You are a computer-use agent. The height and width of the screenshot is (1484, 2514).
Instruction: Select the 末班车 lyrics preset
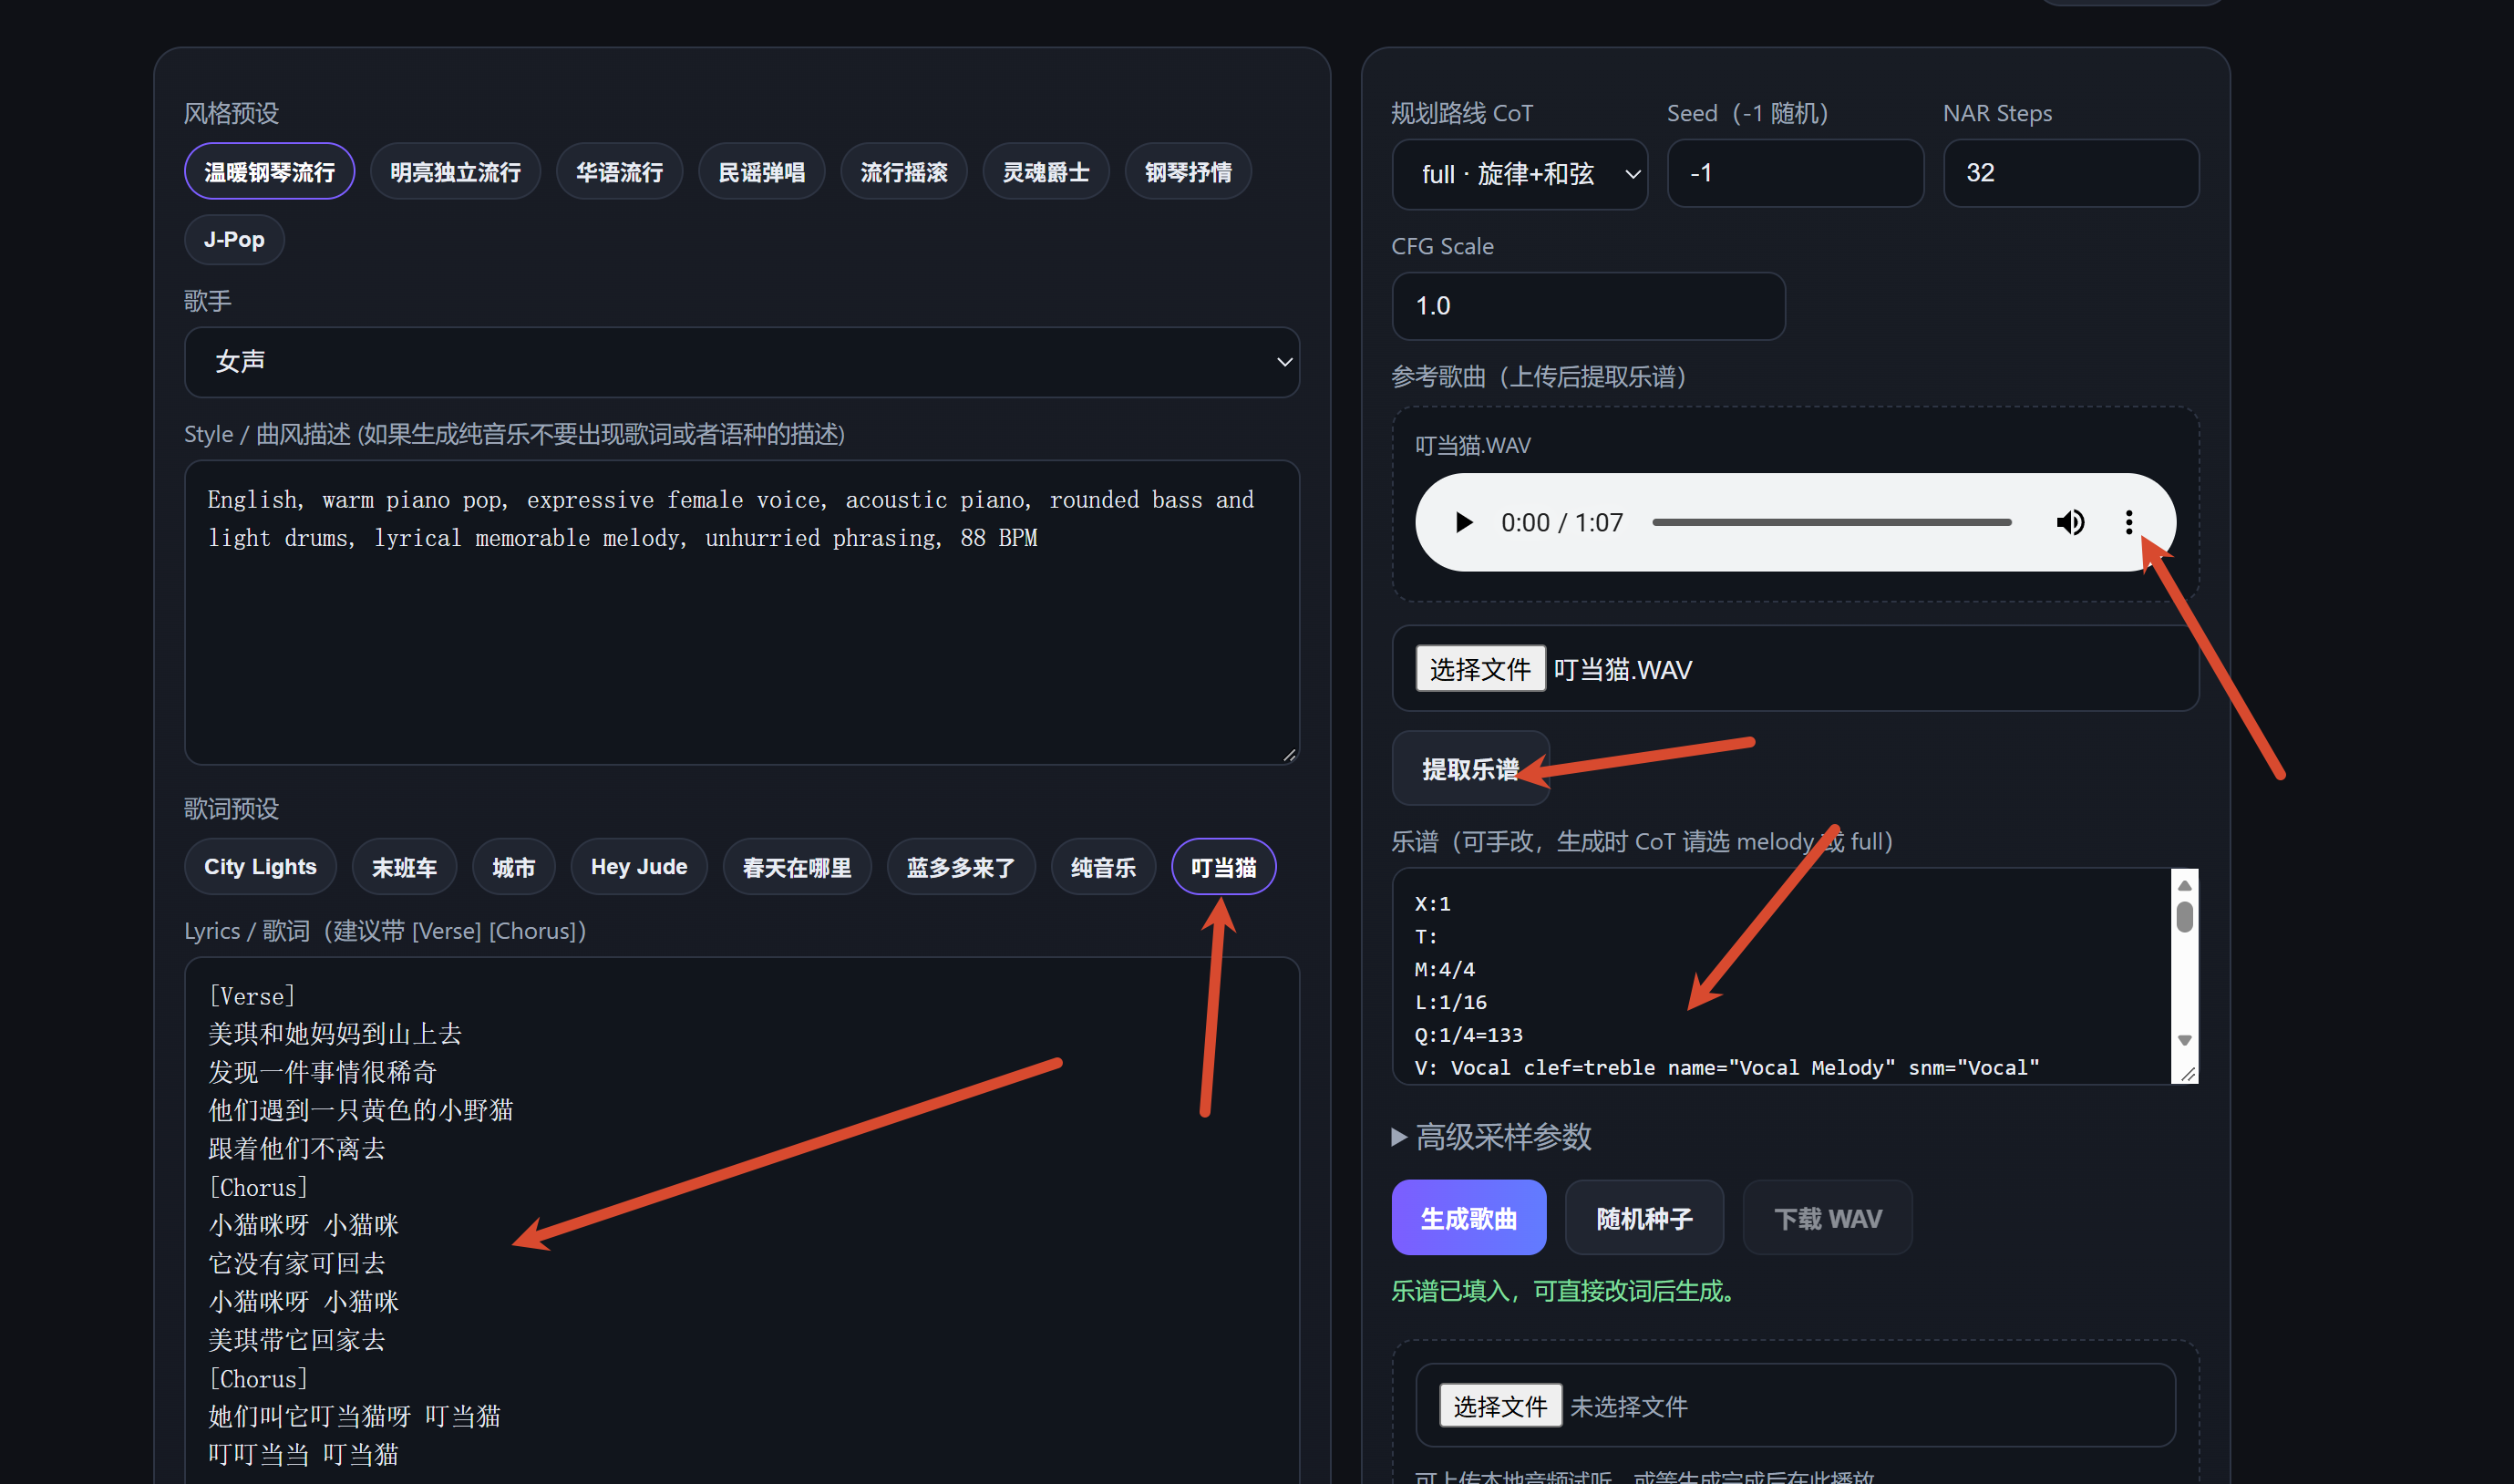pos(404,867)
